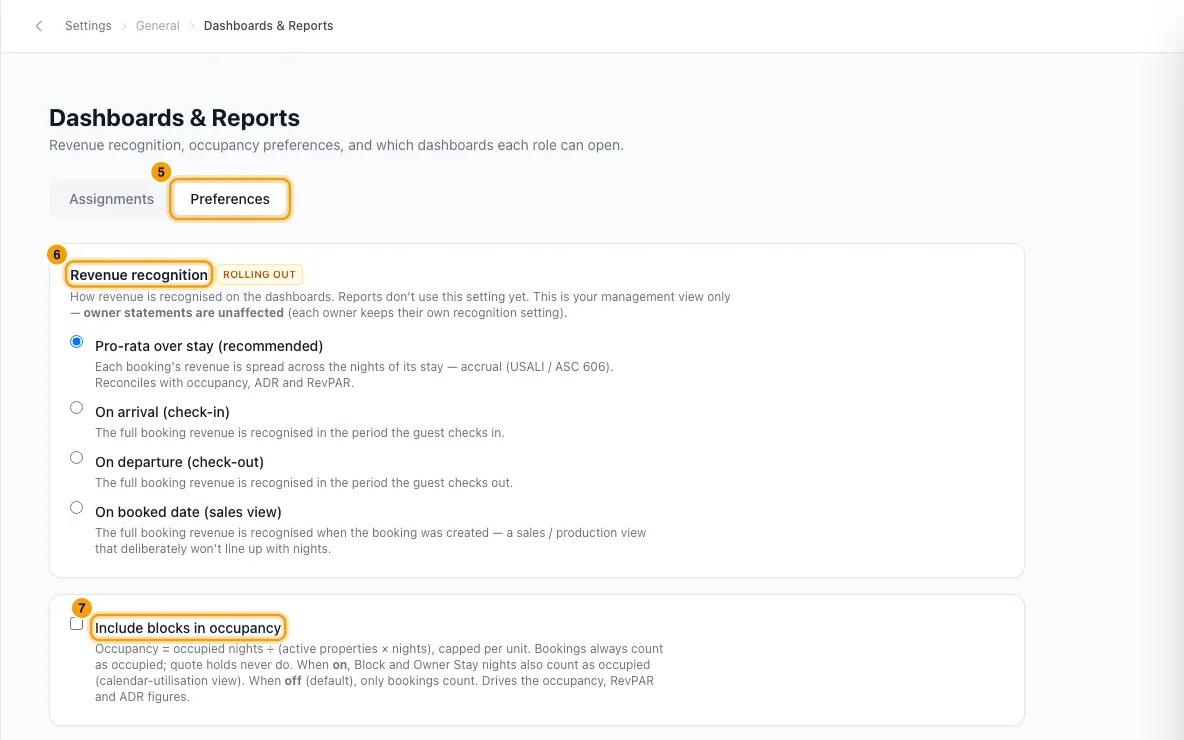The image size is (1184, 740).
Task: Click the Dashboards & Reports page title
Action: pos(174,118)
